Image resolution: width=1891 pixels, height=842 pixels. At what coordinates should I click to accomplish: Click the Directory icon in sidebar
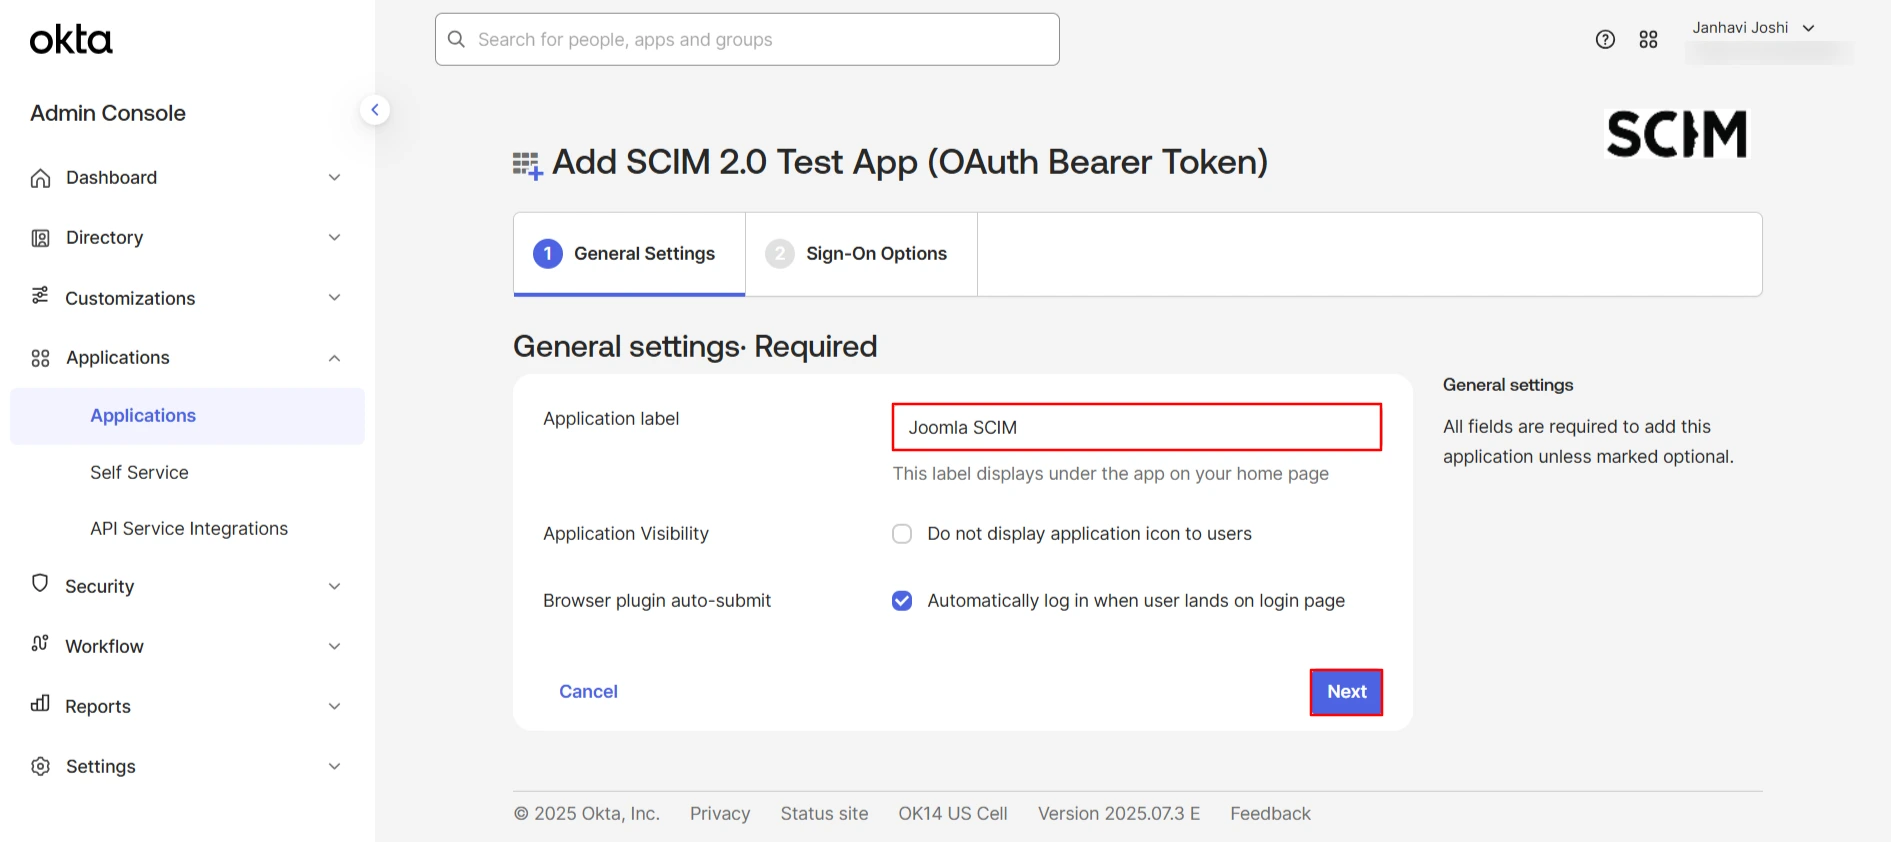[x=40, y=238]
